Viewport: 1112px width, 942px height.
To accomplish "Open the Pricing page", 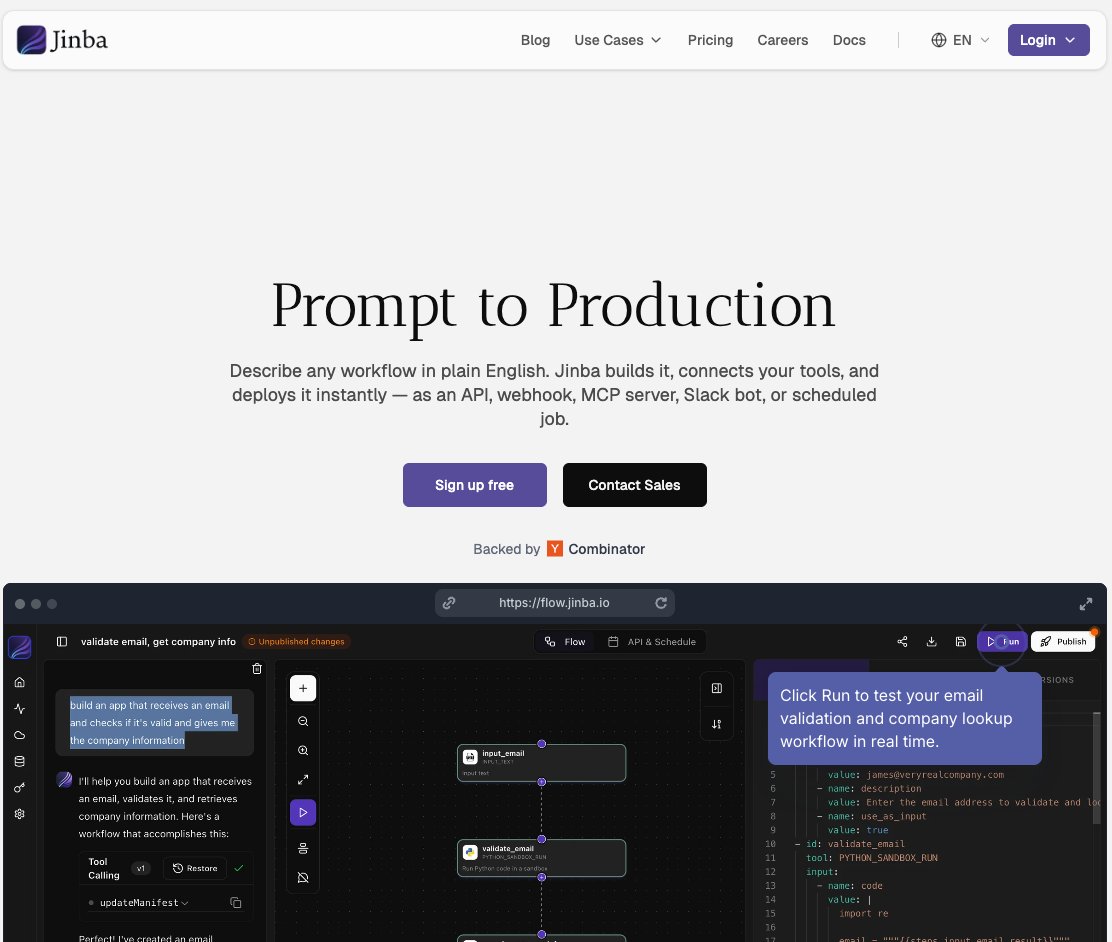I will pyautogui.click(x=710, y=40).
